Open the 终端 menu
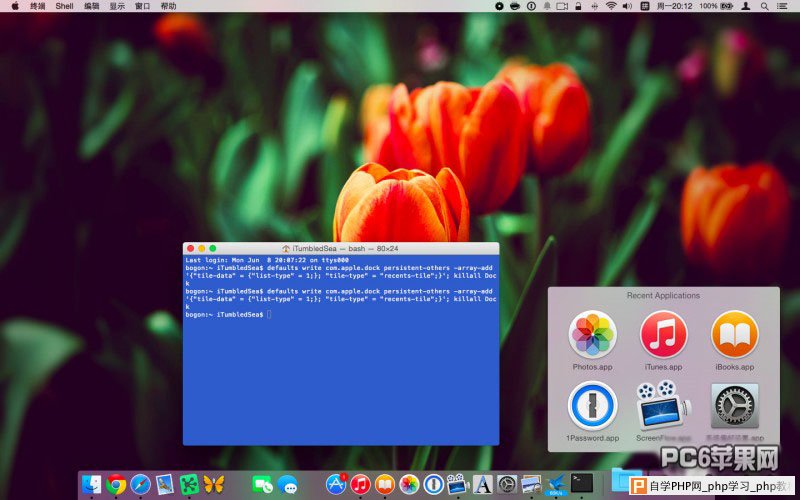 tap(38, 6)
